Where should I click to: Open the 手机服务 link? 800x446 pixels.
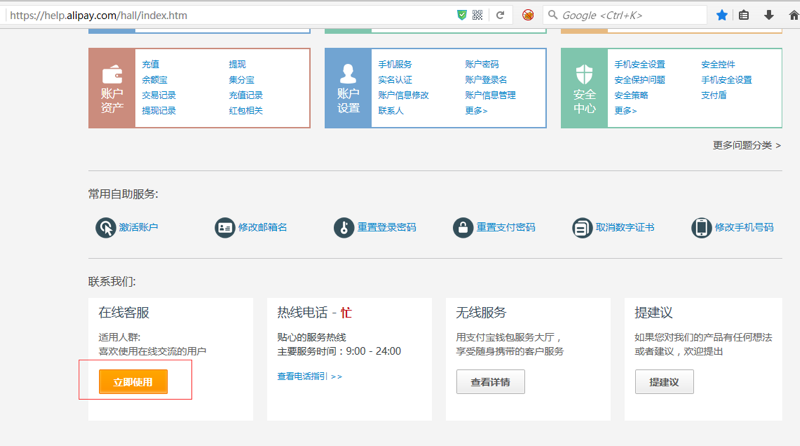pyautogui.click(x=395, y=64)
